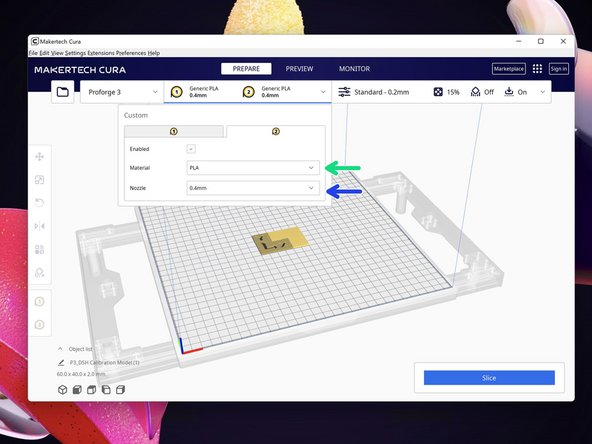This screenshot has width=592, height=444.
Task: Open the Settings menu
Action: tap(76, 53)
